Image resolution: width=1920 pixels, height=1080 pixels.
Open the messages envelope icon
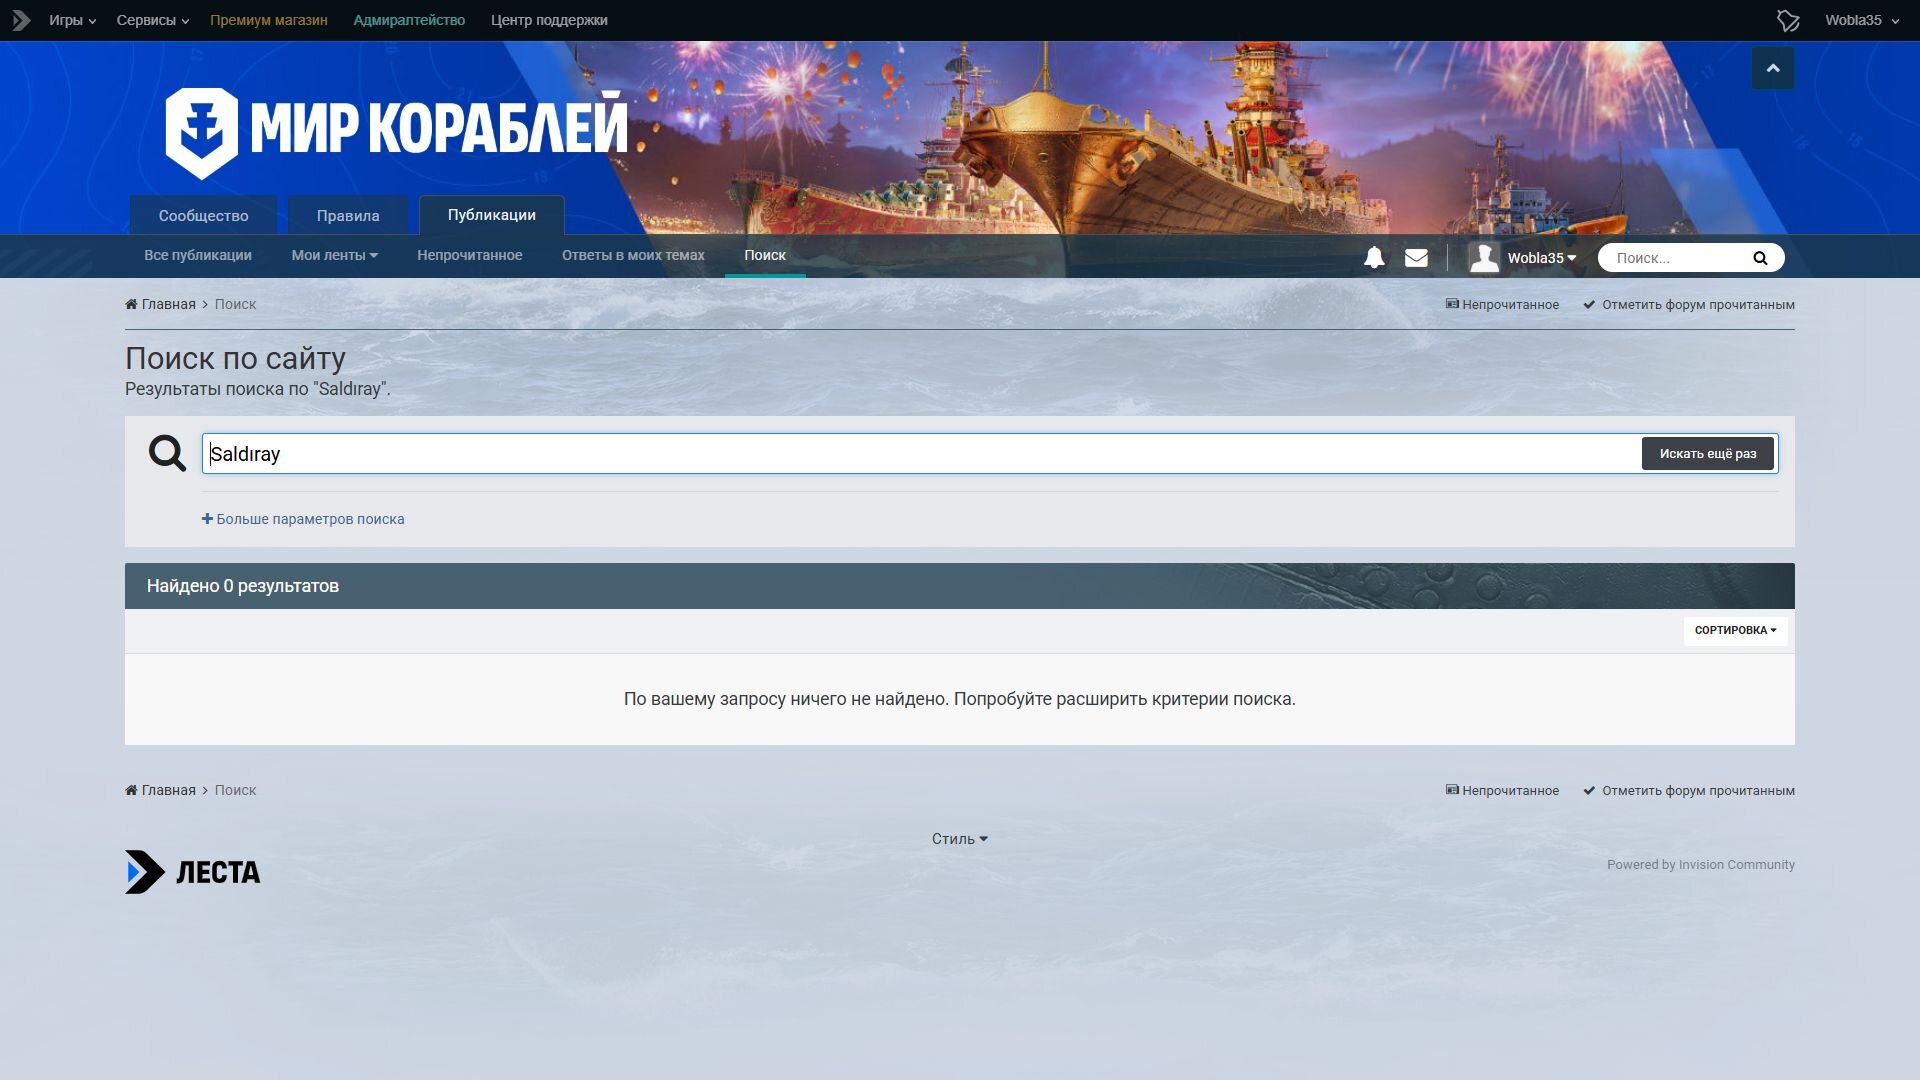click(x=1416, y=258)
